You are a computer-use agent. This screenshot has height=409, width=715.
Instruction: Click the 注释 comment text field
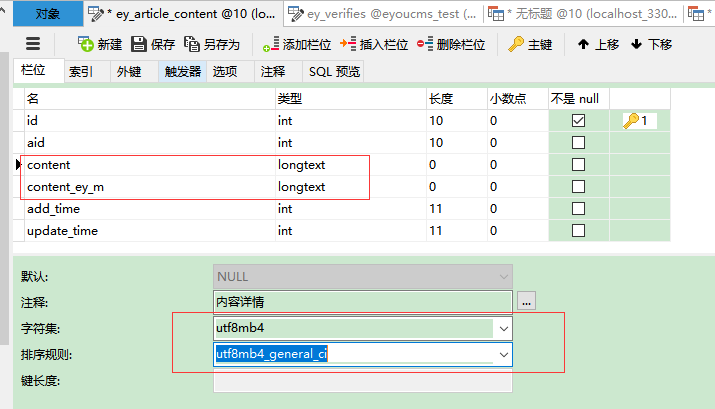(362, 301)
